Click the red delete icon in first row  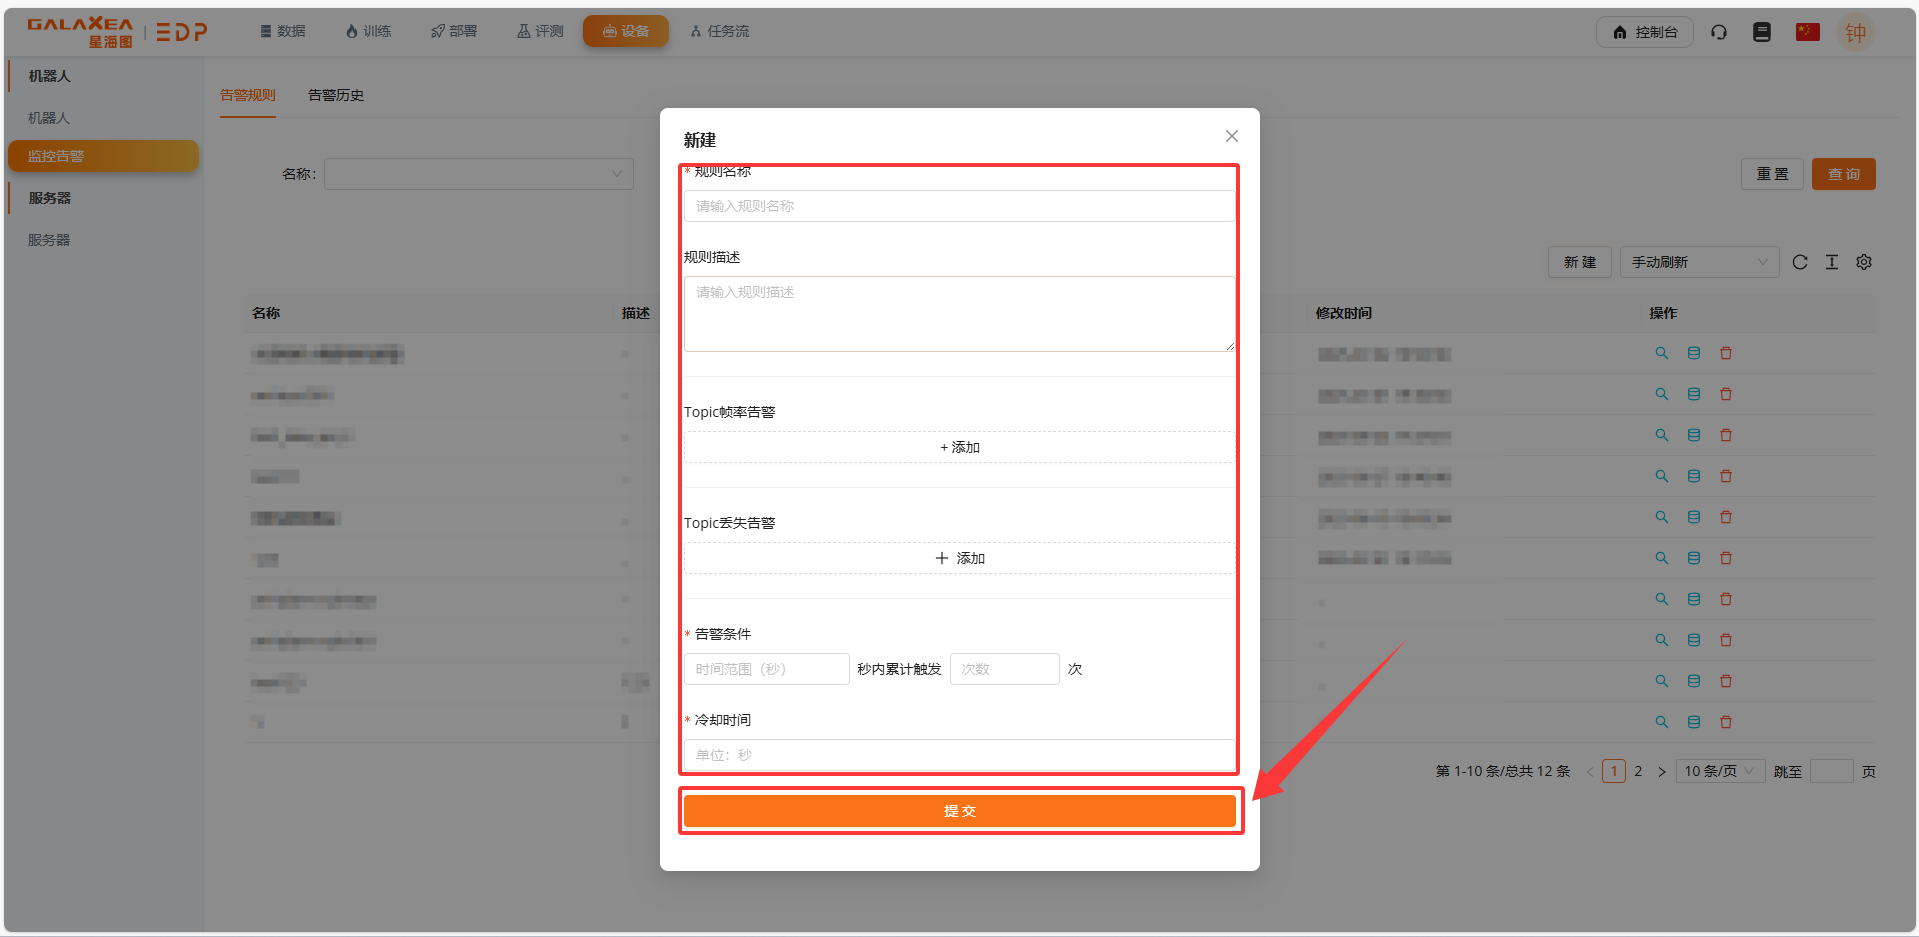click(x=1725, y=353)
